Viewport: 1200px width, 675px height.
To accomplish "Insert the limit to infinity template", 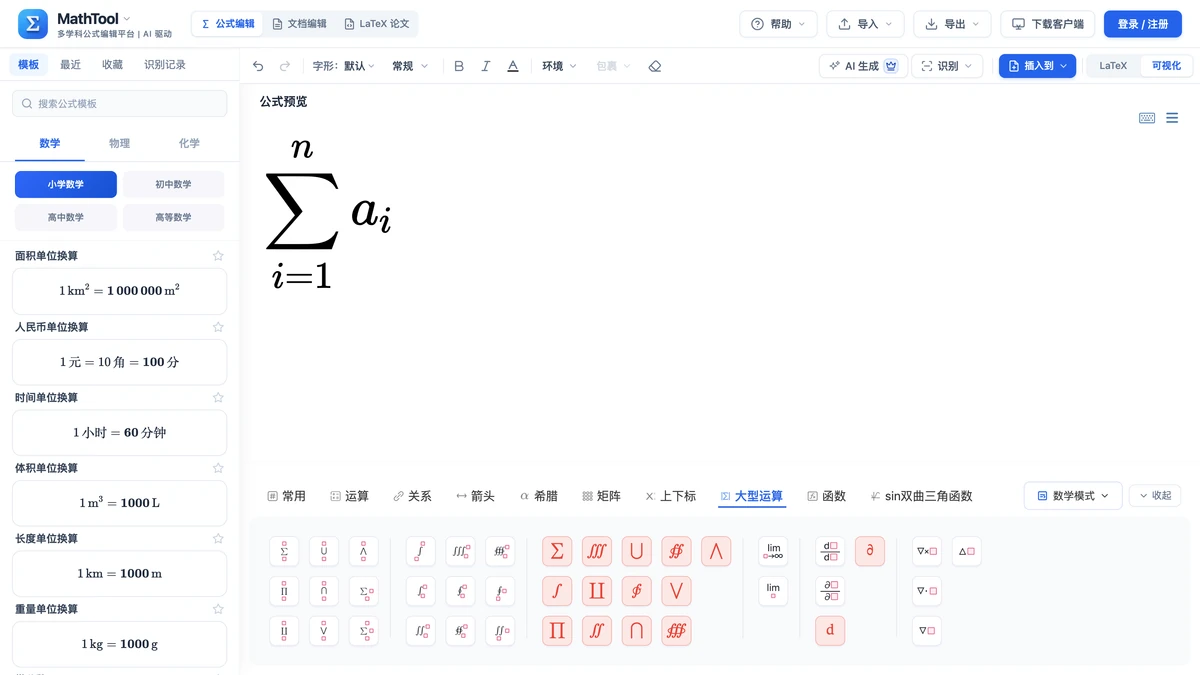I will (x=773, y=551).
